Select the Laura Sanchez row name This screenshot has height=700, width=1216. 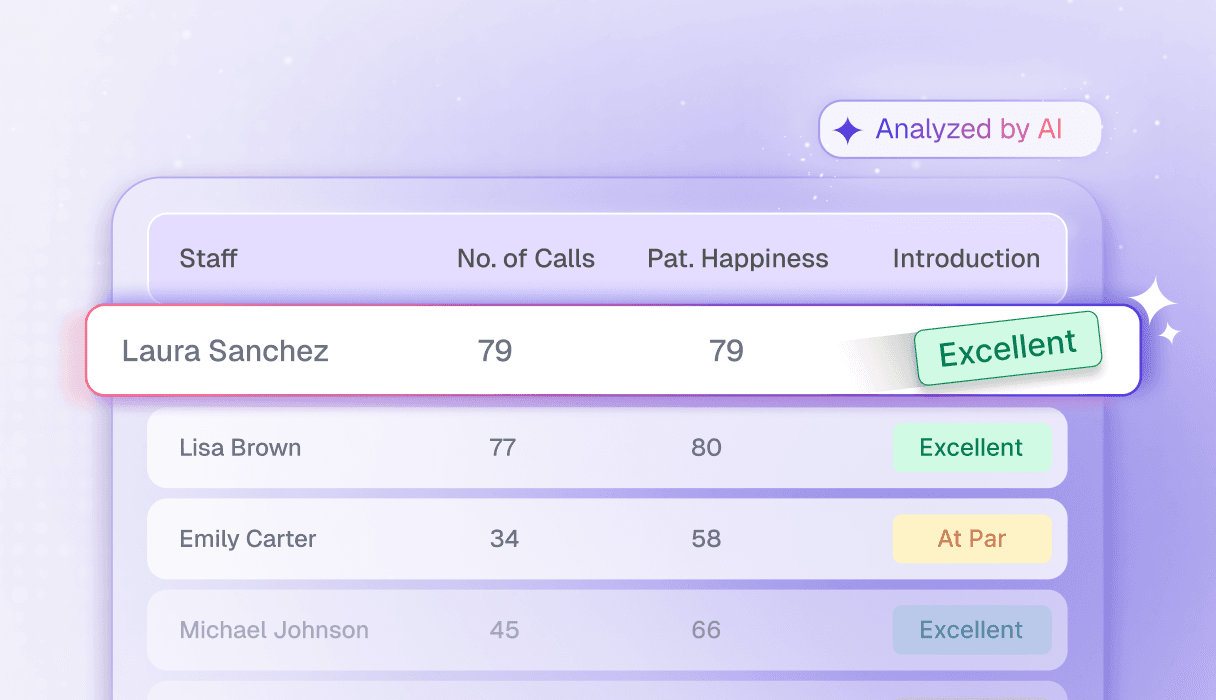[225, 351]
